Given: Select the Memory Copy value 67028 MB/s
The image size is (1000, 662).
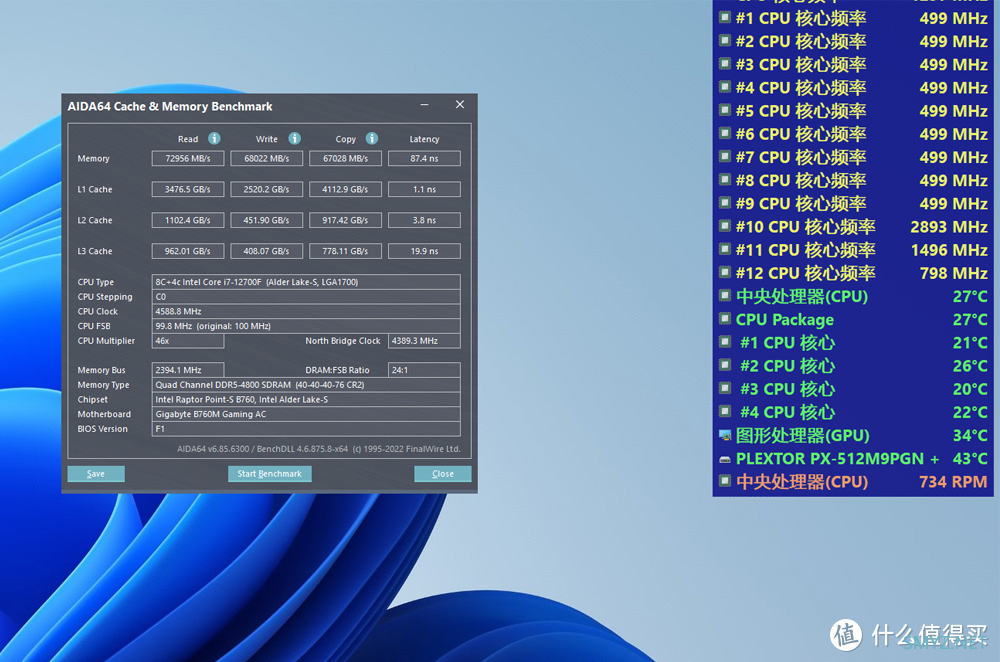Looking at the screenshot, I should tap(345, 158).
